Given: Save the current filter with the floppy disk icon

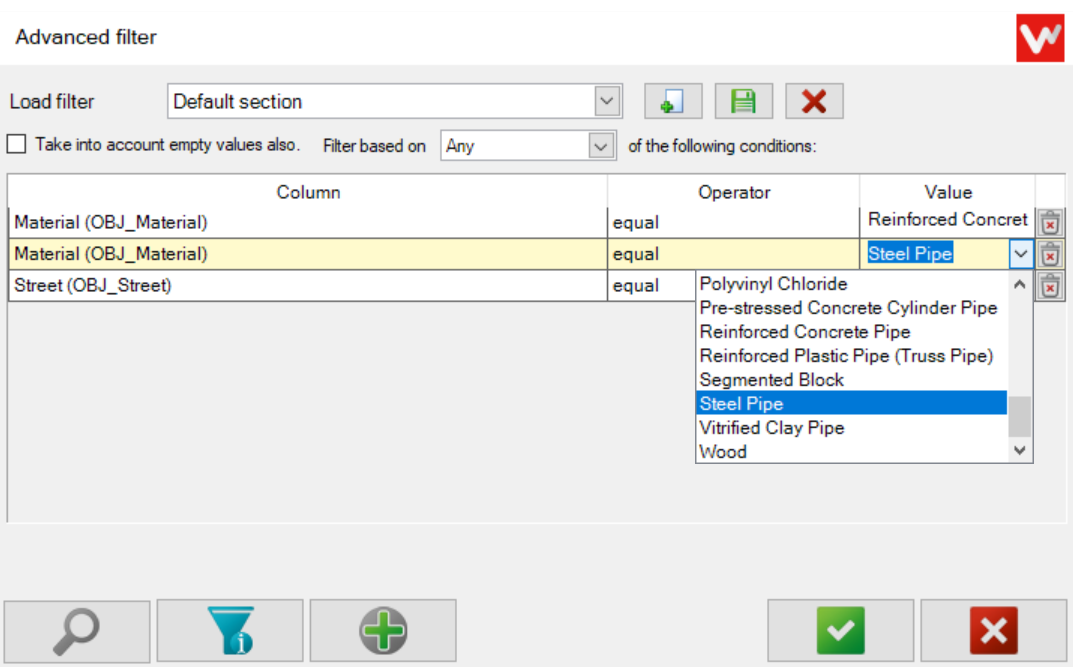Looking at the screenshot, I should point(743,101).
